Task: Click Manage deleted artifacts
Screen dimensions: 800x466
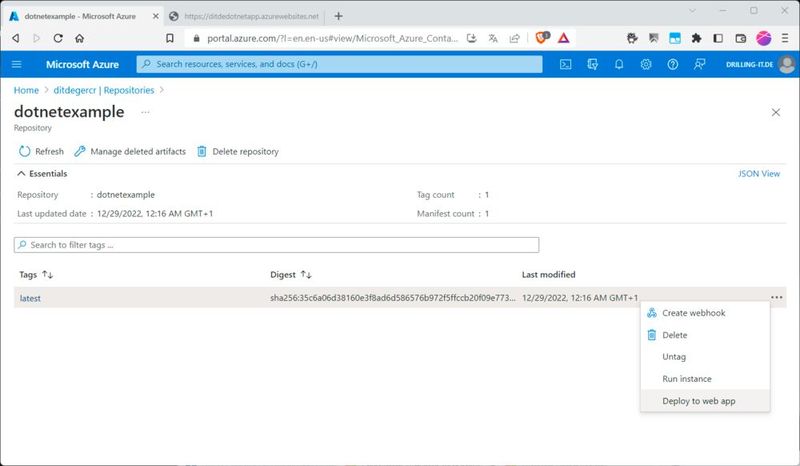Action: [130, 152]
